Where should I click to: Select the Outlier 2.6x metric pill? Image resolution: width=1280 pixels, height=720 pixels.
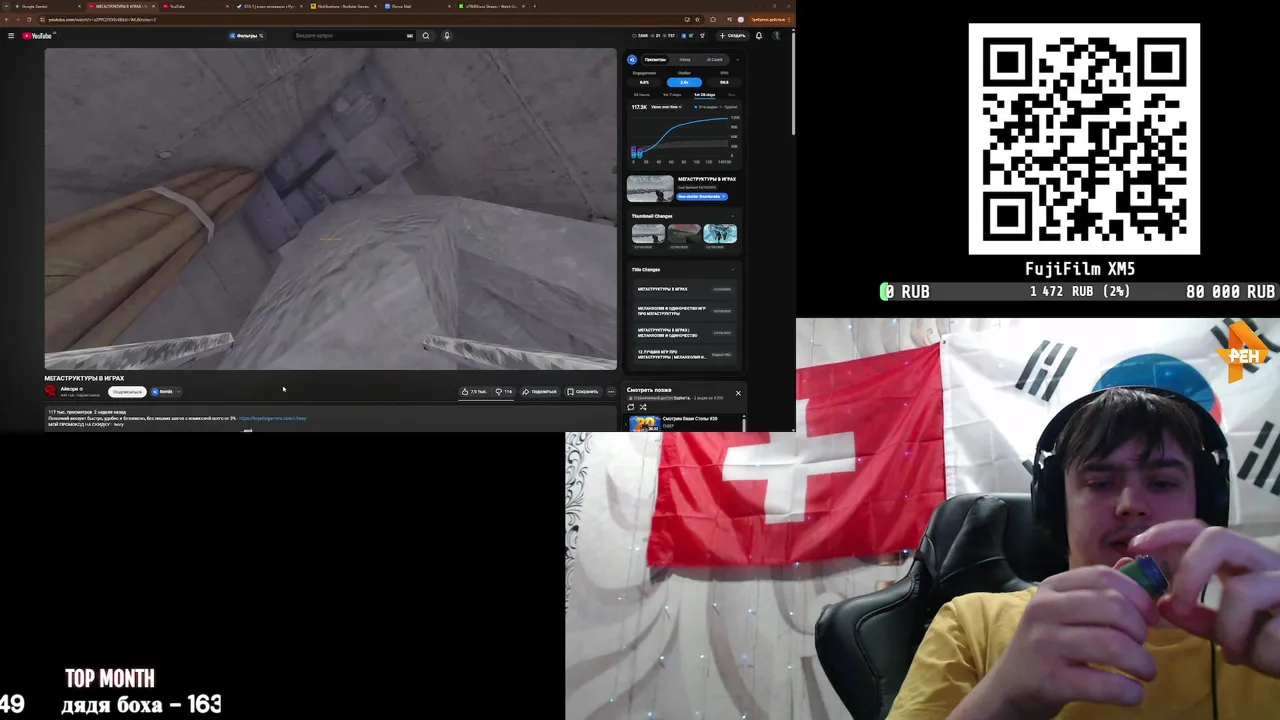(684, 82)
